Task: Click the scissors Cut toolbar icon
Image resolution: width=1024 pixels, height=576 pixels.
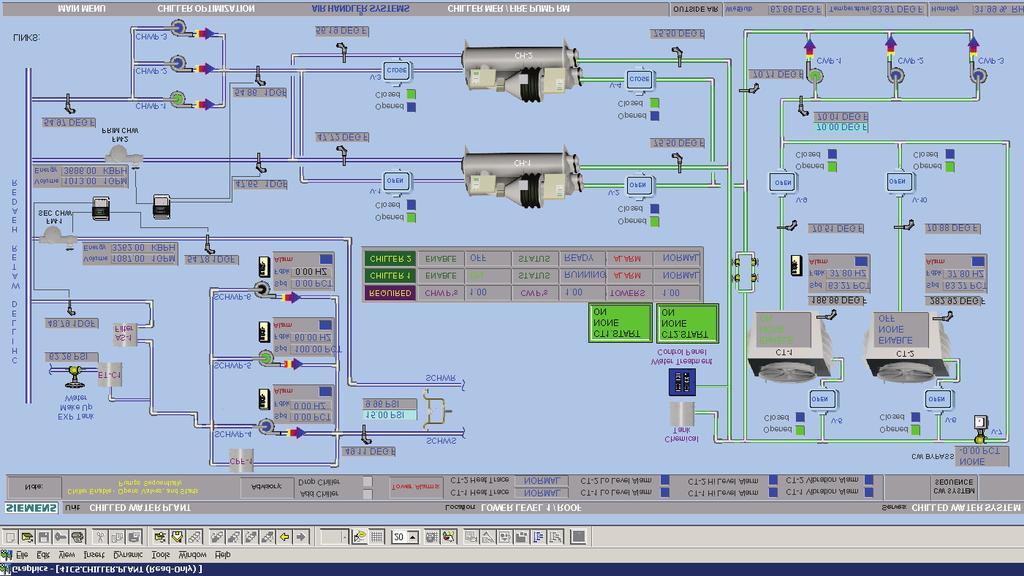Action: pos(100,537)
